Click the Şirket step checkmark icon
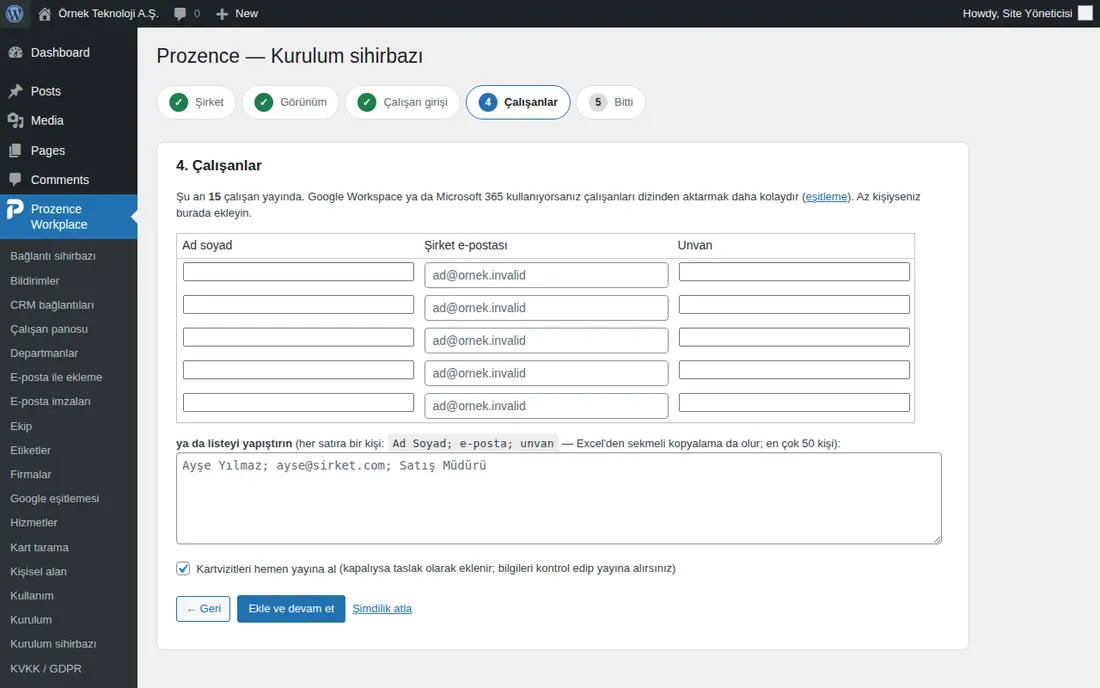 [x=179, y=102]
